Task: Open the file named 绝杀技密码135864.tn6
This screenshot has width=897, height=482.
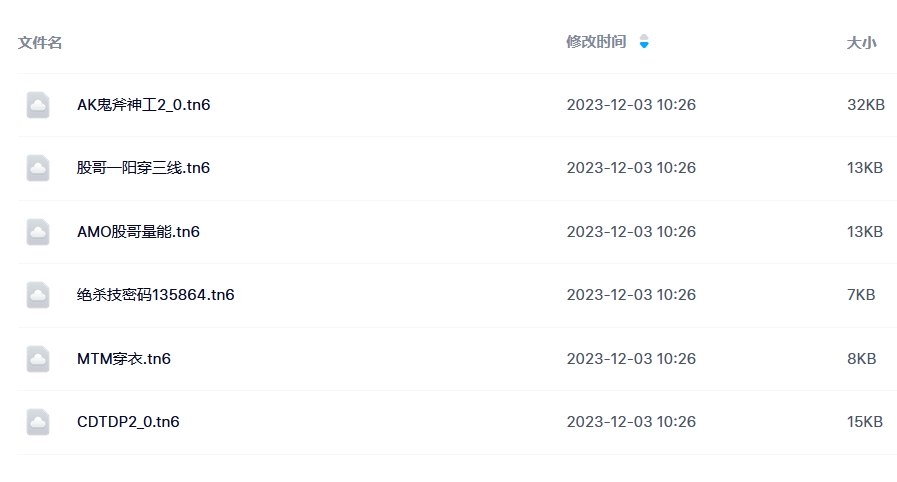Action: pos(156,294)
